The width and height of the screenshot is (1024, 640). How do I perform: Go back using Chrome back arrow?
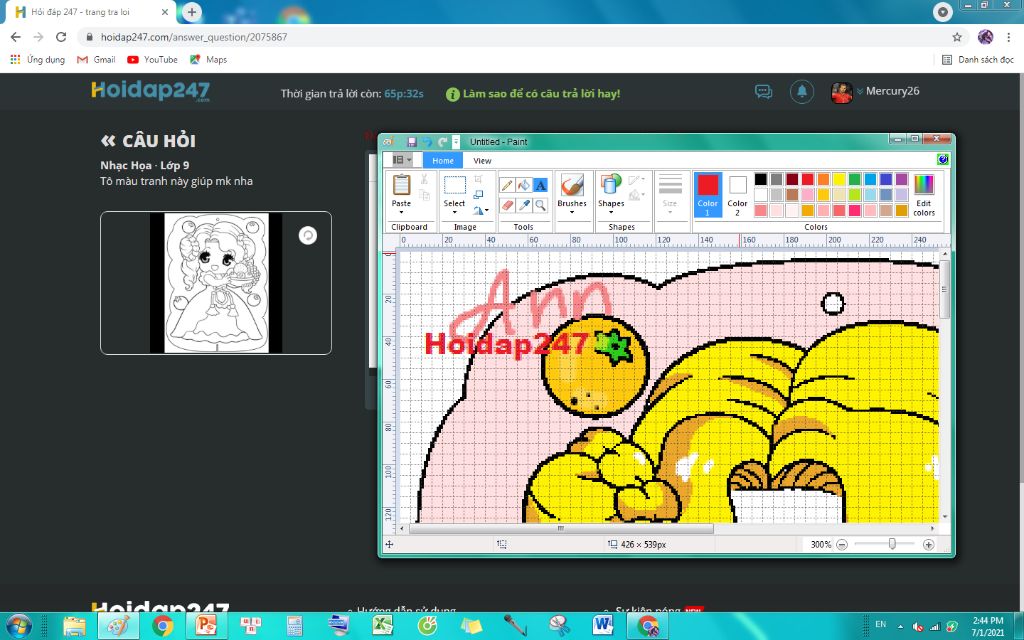pos(16,37)
